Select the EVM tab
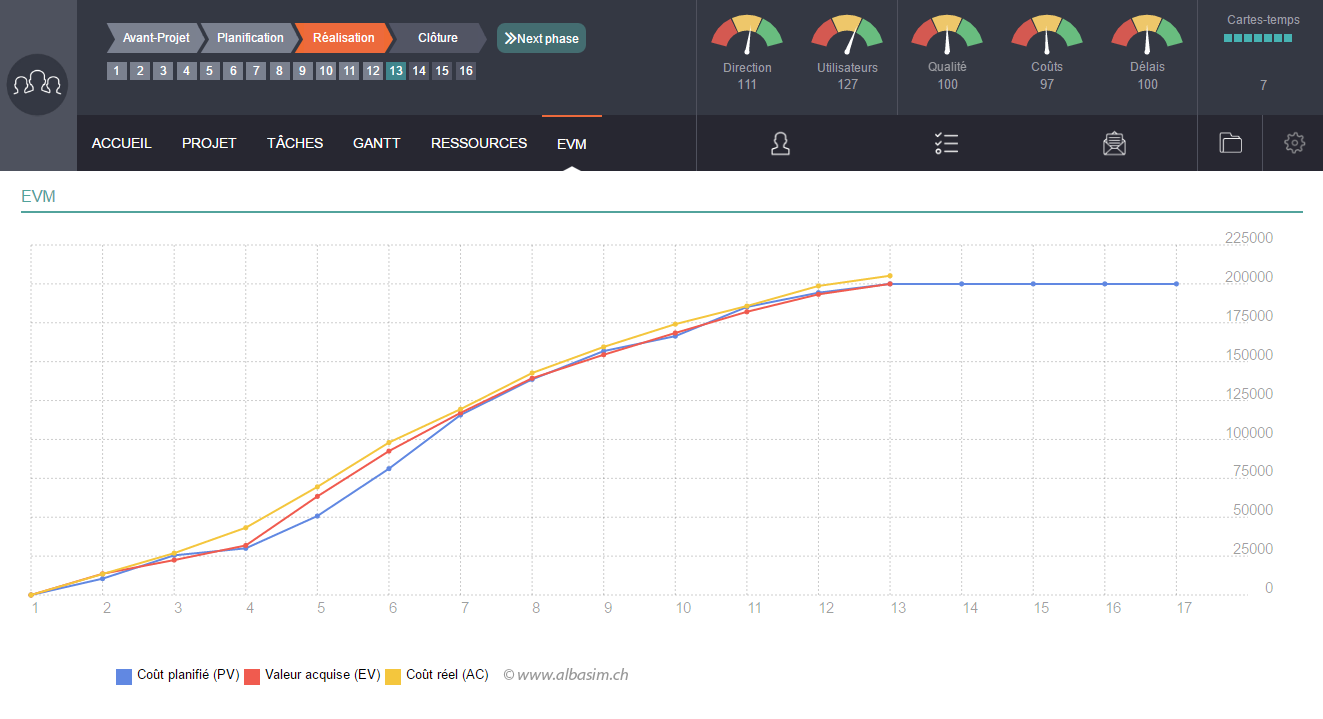1323x719 pixels. click(572, 144)
